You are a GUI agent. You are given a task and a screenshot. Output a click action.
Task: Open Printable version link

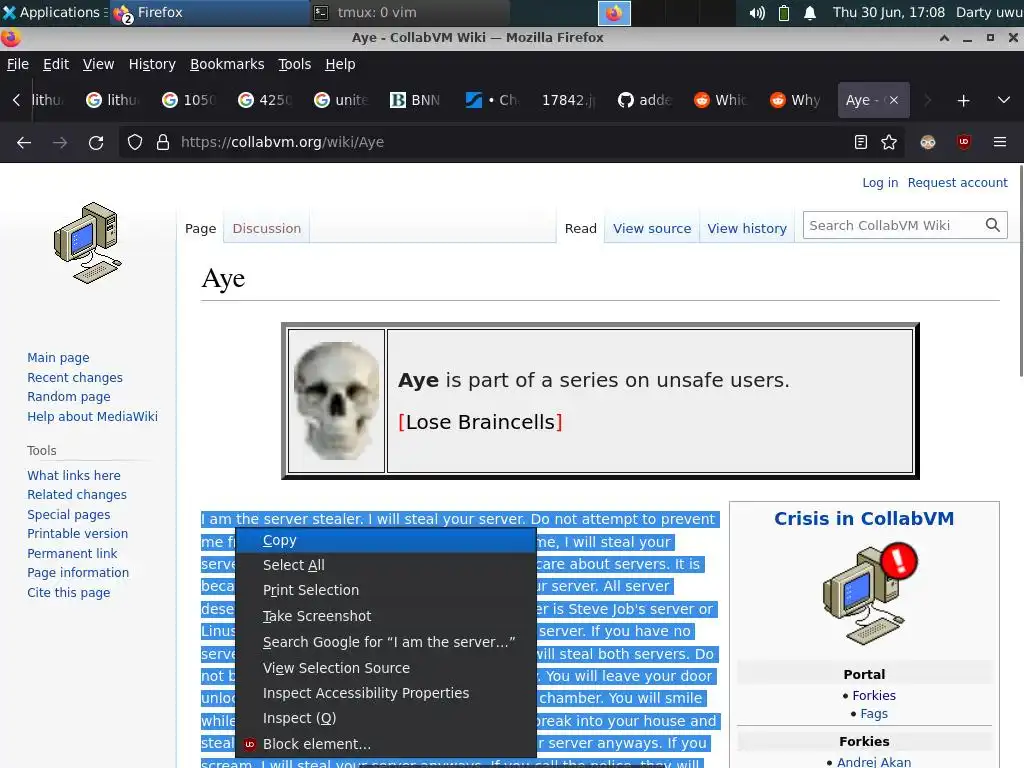coord(78,534)
